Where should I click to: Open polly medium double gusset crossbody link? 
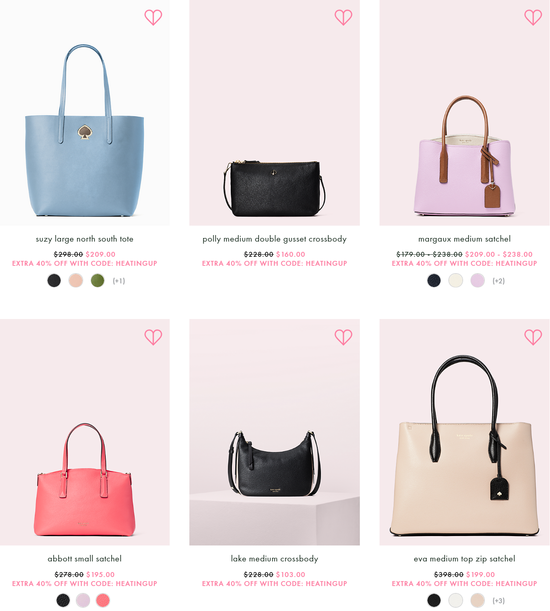(x=274, y=239)
